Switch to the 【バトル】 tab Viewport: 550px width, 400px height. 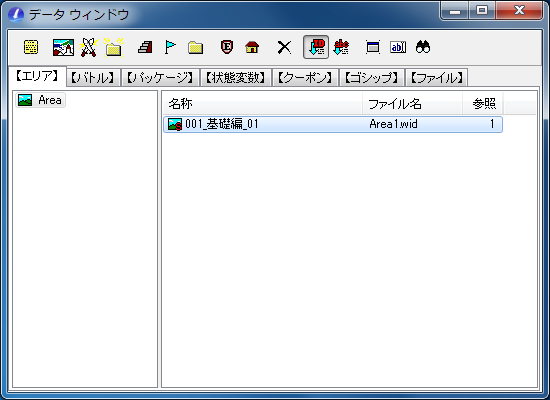tap(93, 78)
